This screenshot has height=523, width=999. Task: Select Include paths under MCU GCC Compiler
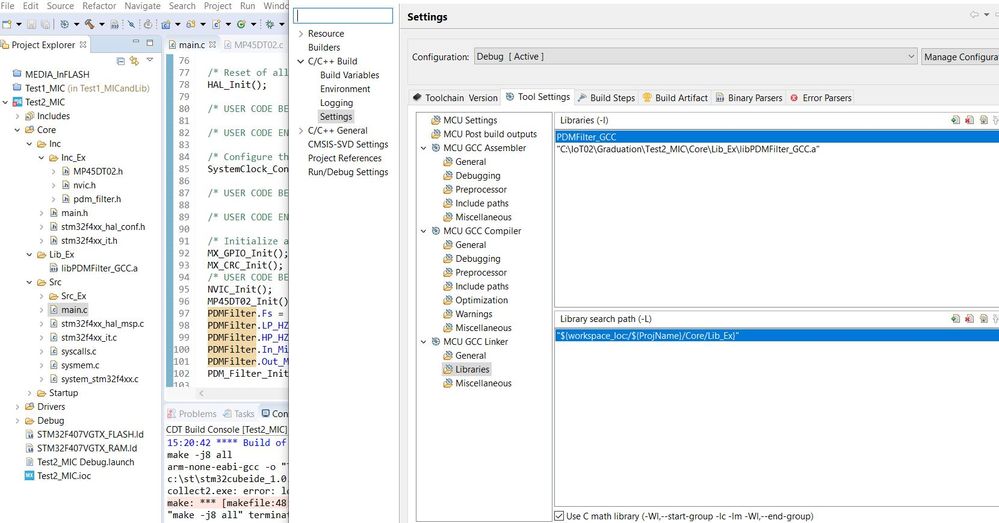click(x=482, y=286)
